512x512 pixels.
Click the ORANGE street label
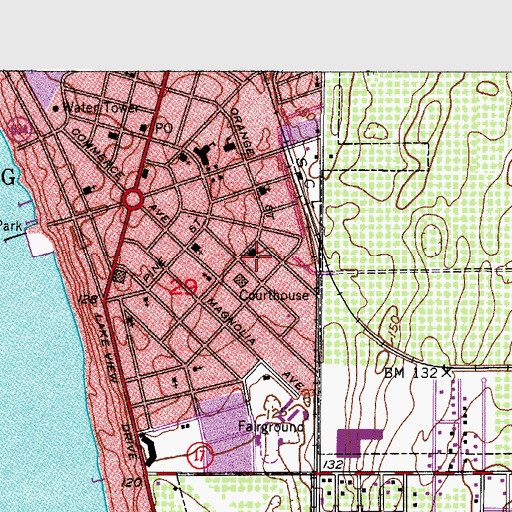pos(242,132)
